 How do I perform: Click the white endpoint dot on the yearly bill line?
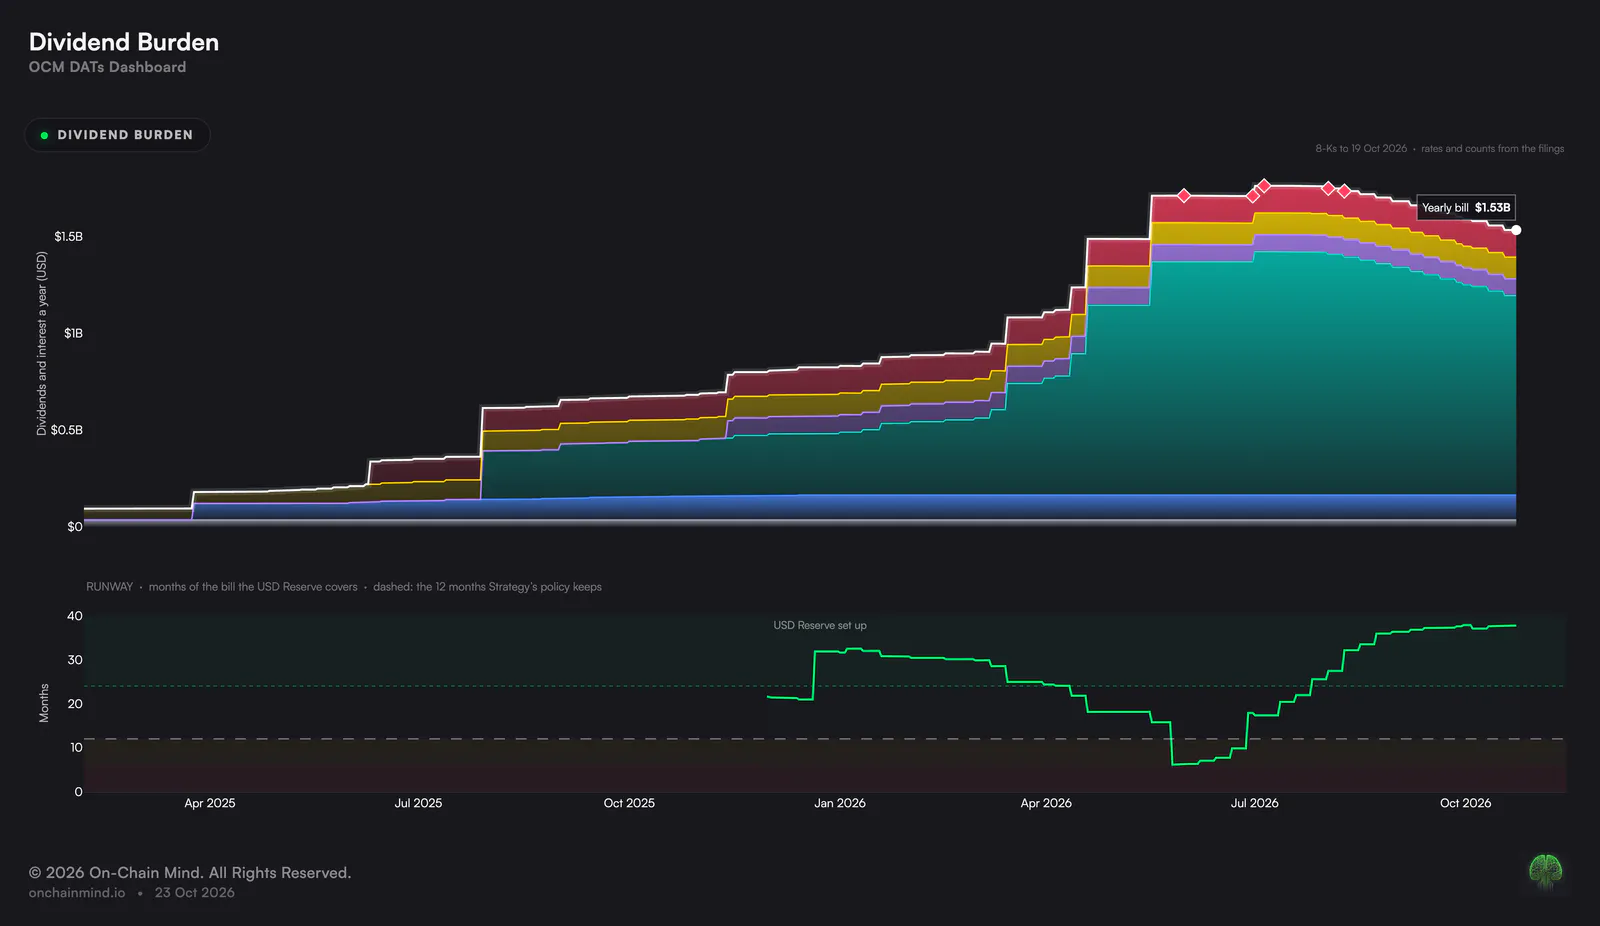1516,230
